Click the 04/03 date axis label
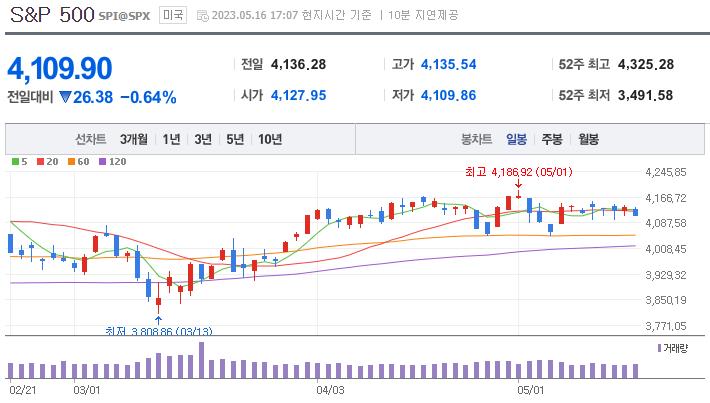Image resolution: width=710 pixels, height=403 pixels. pyautogui.click(x=330, y=390)
